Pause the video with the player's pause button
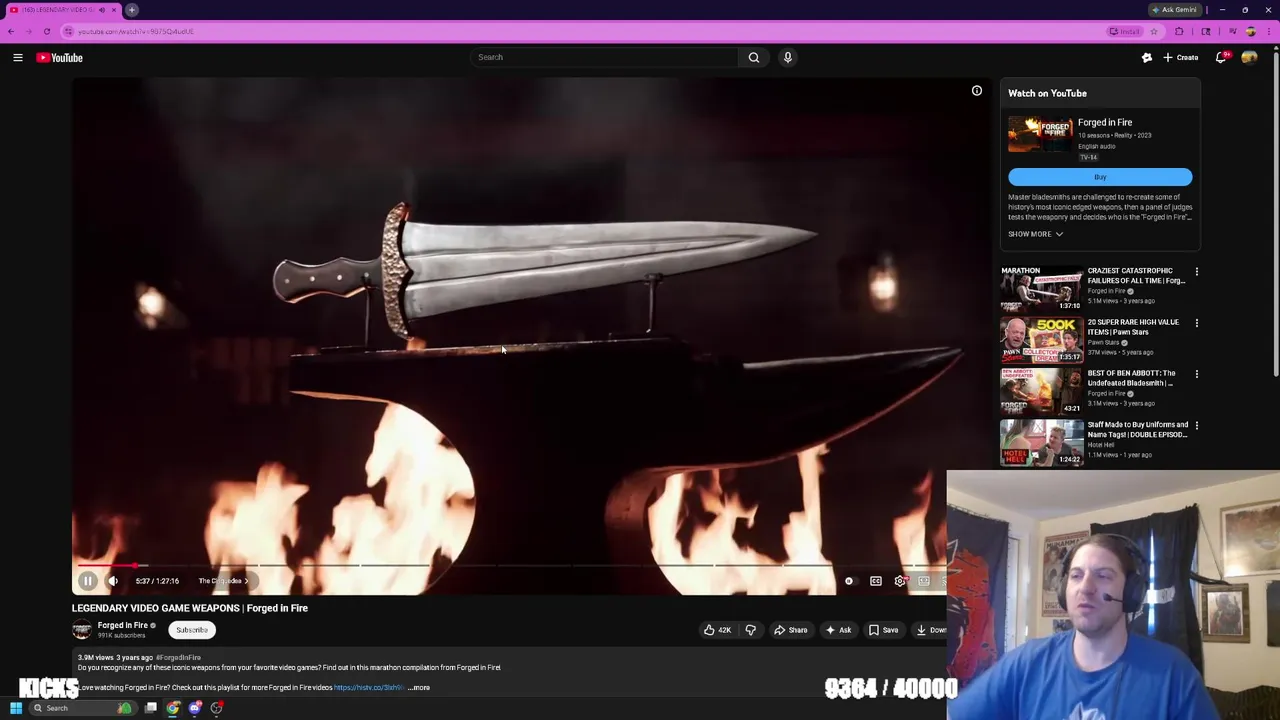This screenshot has height=720, width=1280. (87, 581)
